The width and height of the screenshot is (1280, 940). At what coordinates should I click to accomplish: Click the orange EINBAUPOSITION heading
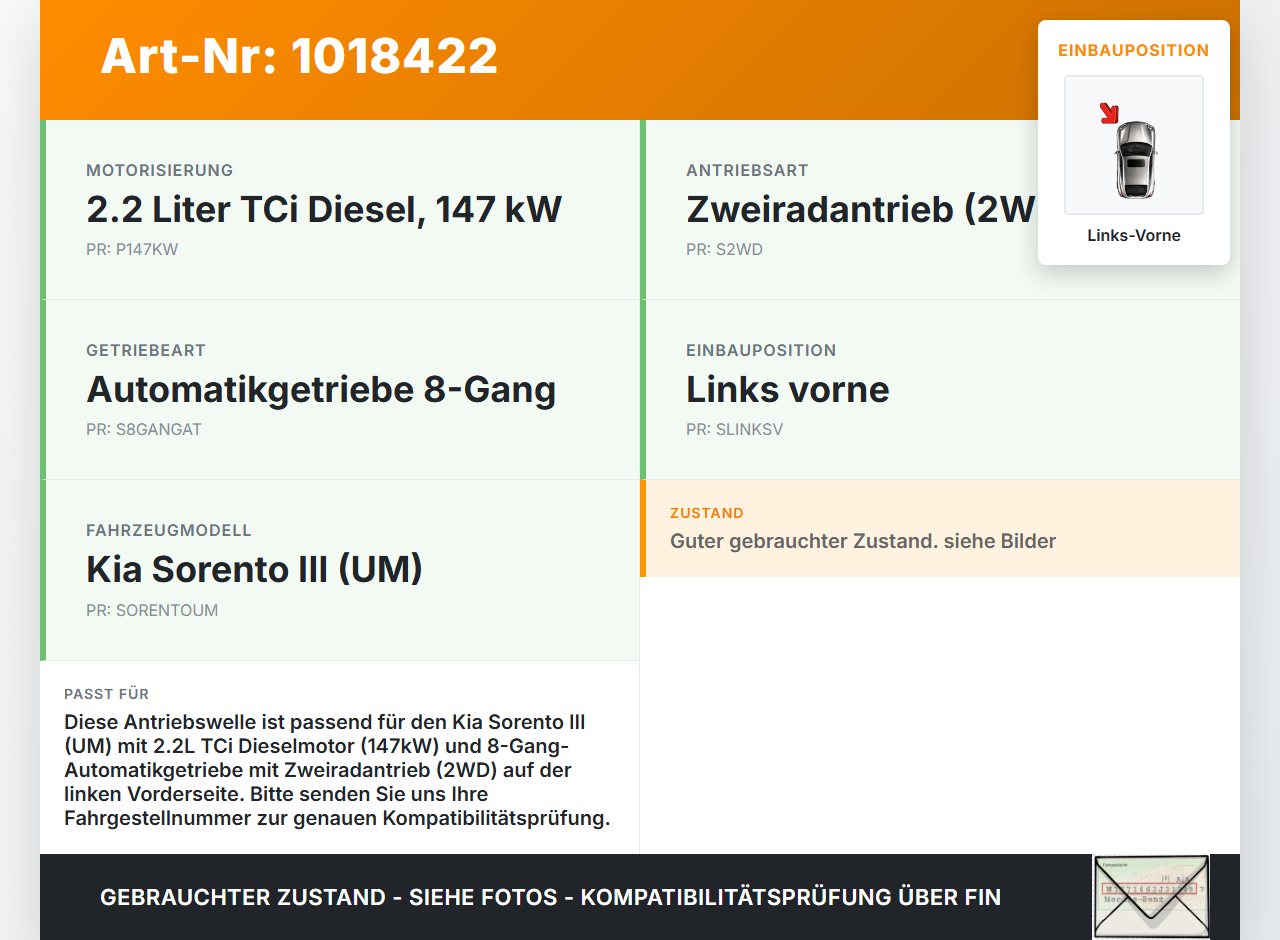1133,50
